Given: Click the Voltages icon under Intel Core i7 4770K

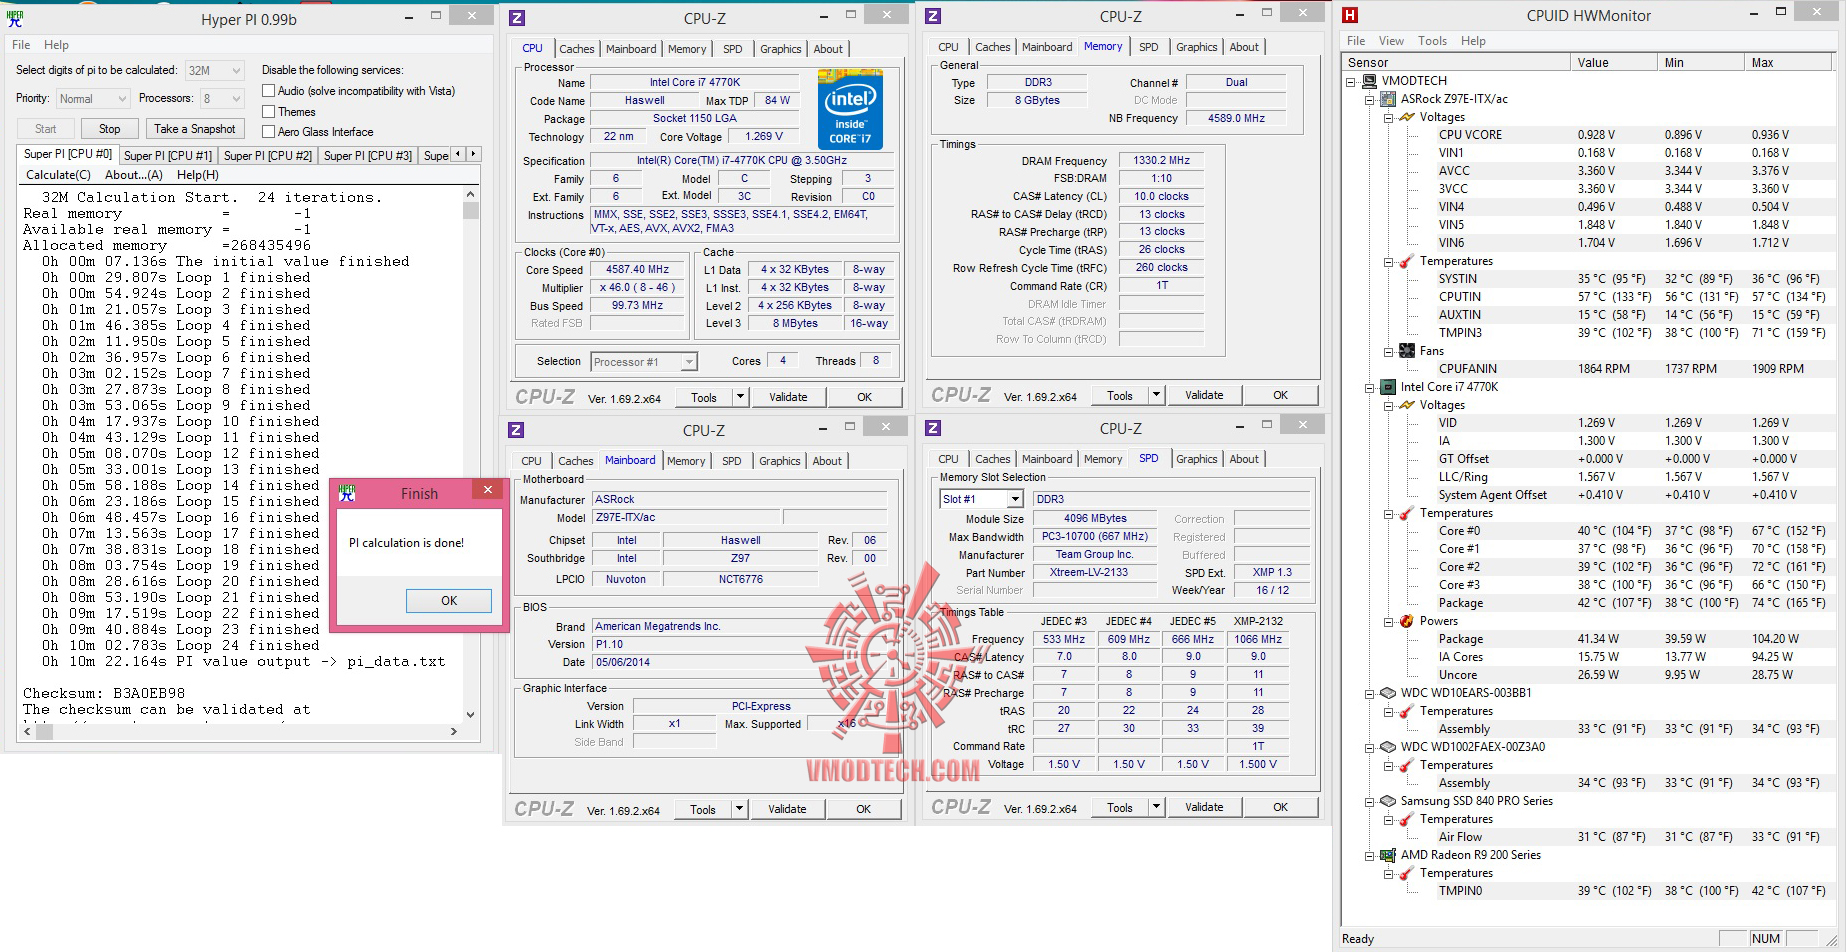Looking at the screenshot, I should (1406, 405).
